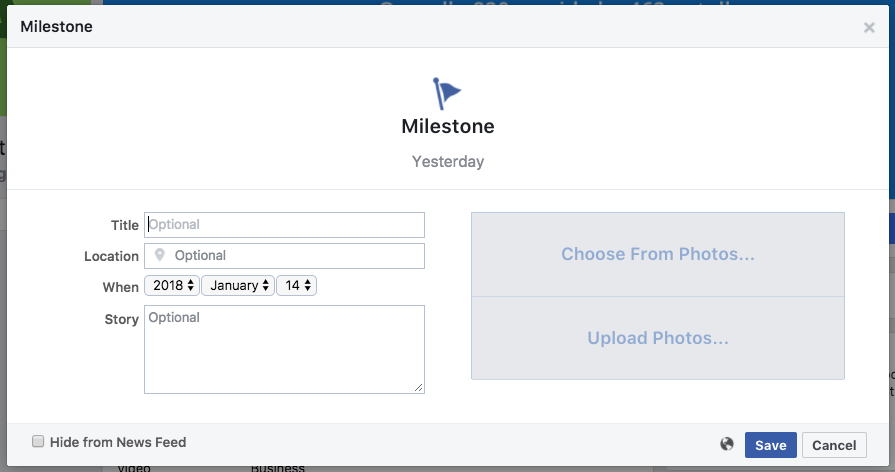The width and height of the screenshot is (895, 472).
Task: Save the milestone
Action: click(771, 445)
